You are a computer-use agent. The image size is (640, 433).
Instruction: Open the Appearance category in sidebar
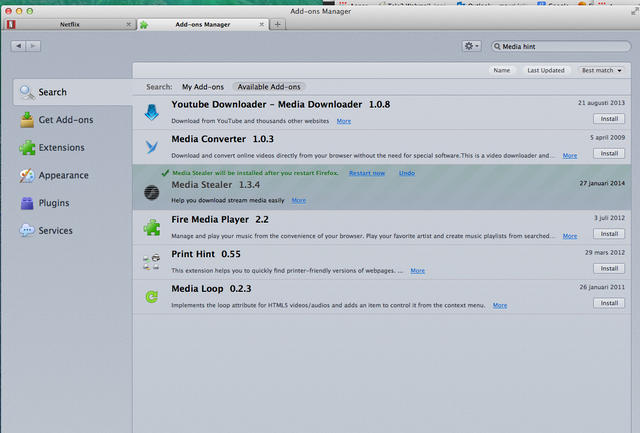click(x=62, y=175)
